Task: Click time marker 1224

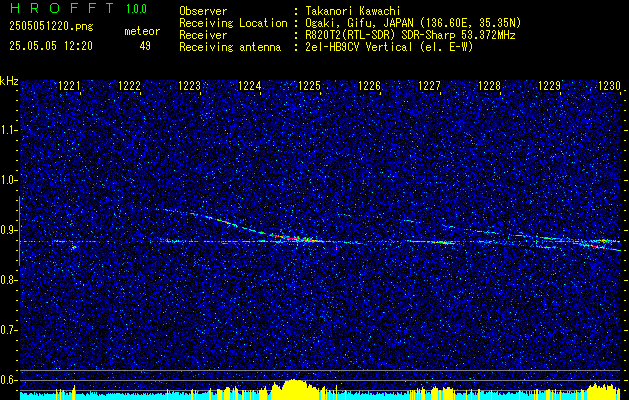Action: coord(250,86)
